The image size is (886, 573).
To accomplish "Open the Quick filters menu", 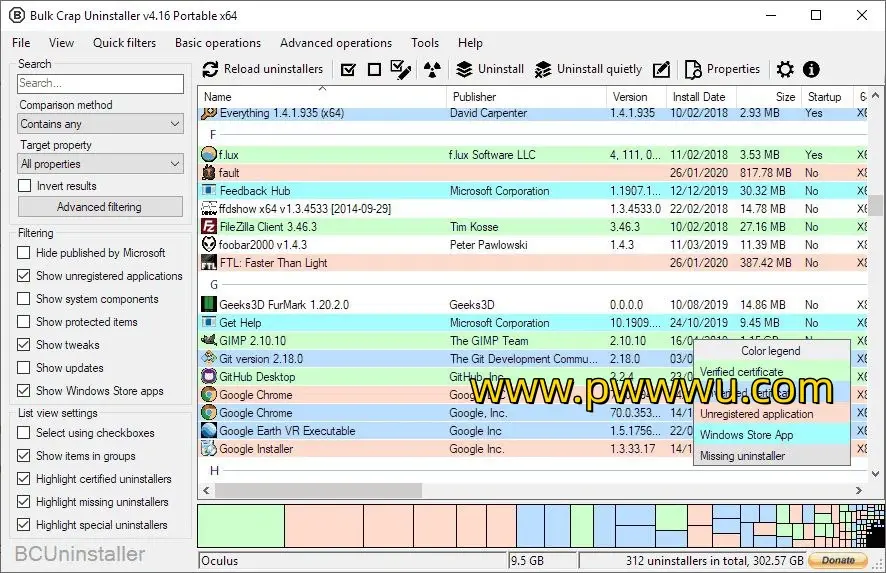I will [124, 43].
